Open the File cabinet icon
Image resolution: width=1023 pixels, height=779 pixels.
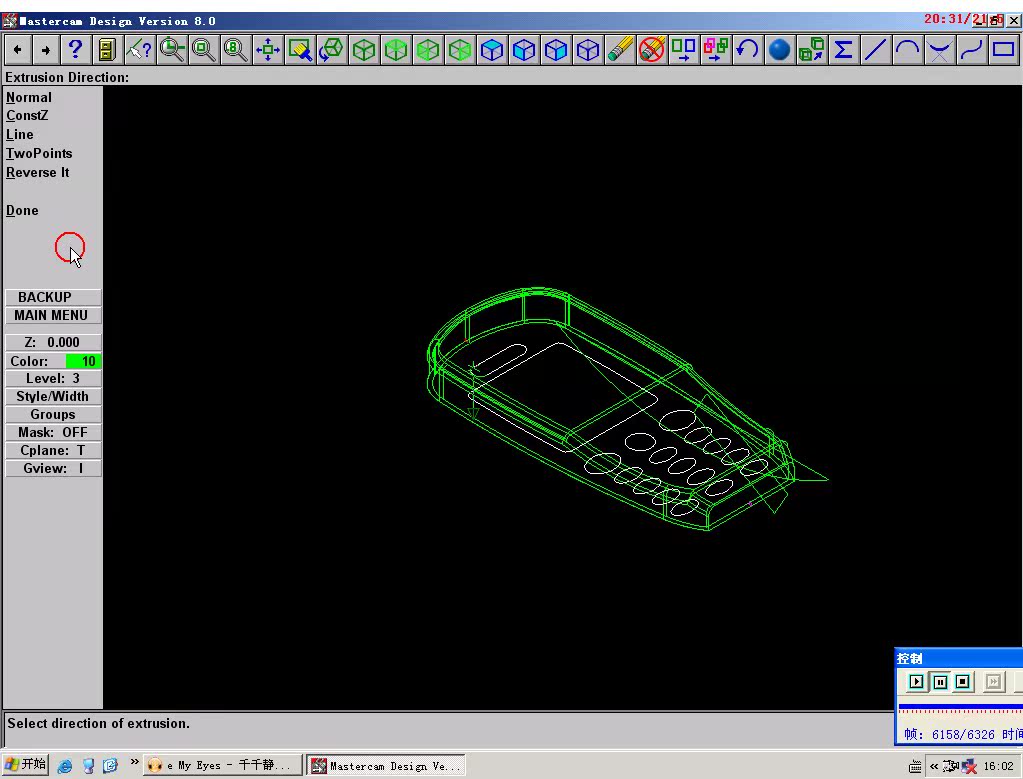[x=107, y=50]
